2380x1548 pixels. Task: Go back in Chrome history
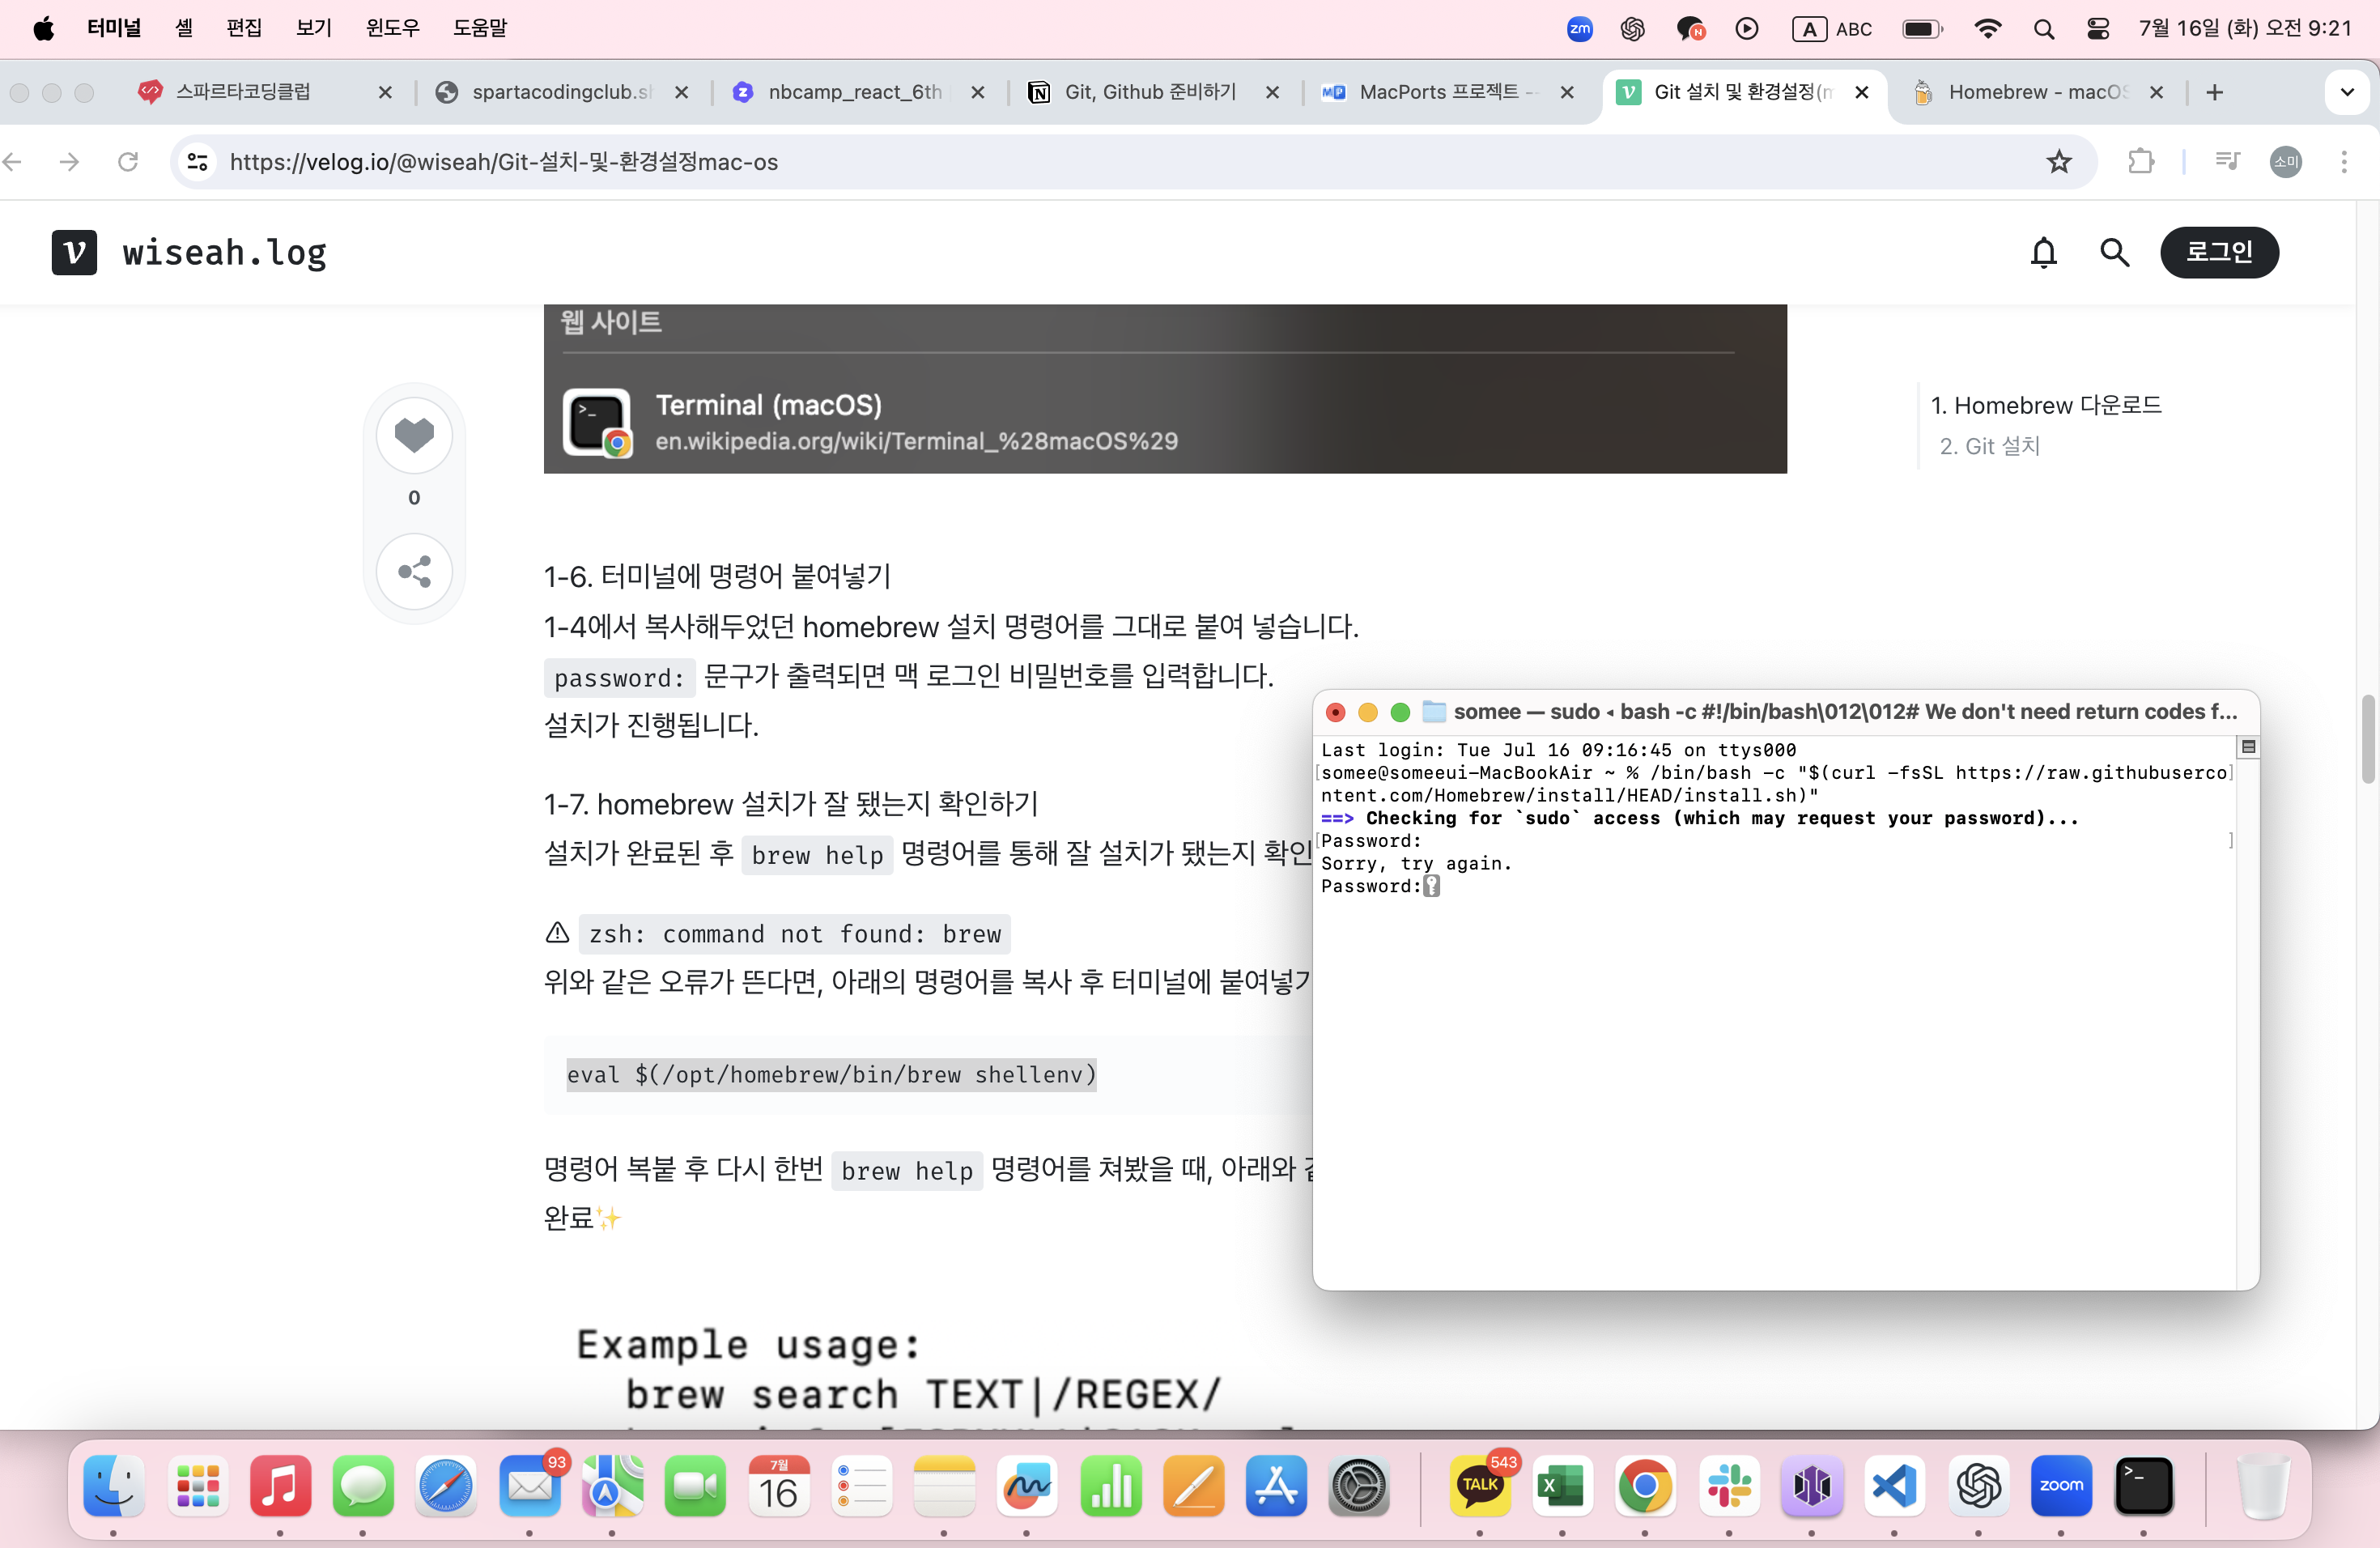[12, 161]
